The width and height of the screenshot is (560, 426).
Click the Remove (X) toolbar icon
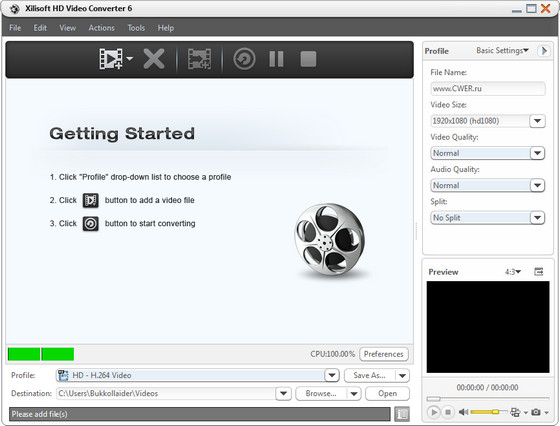154,59
